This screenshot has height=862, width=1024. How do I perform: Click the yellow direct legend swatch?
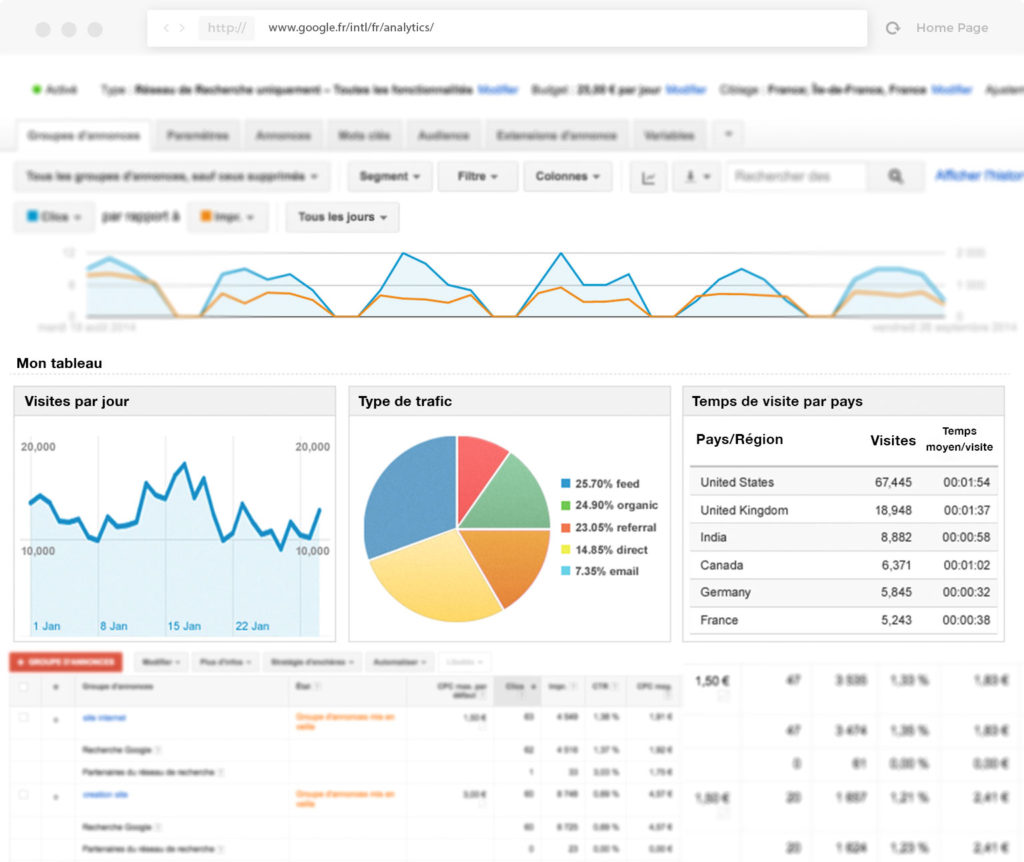click(566, 550)
